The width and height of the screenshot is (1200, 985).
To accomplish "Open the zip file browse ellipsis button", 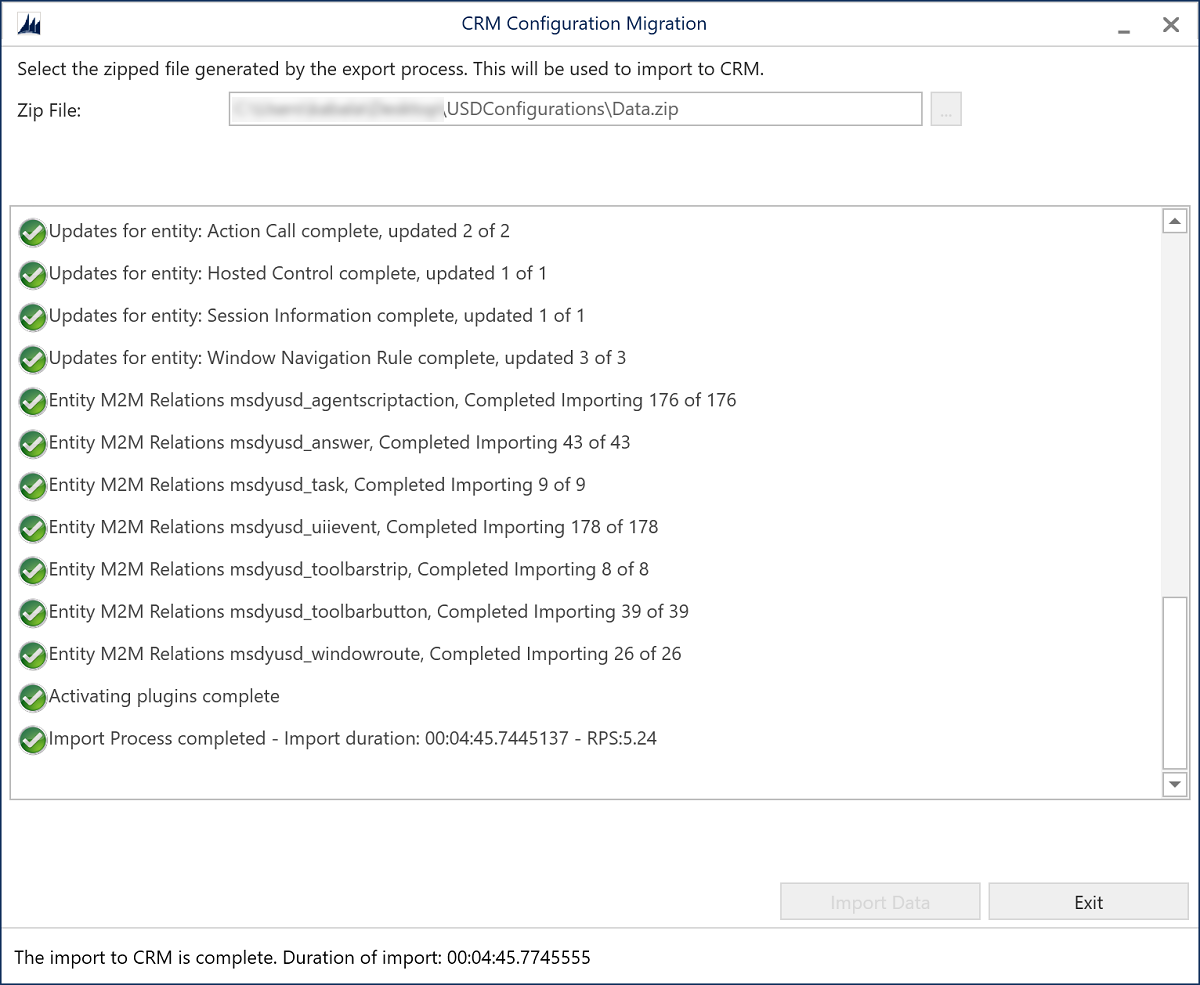I will [946, 110].
